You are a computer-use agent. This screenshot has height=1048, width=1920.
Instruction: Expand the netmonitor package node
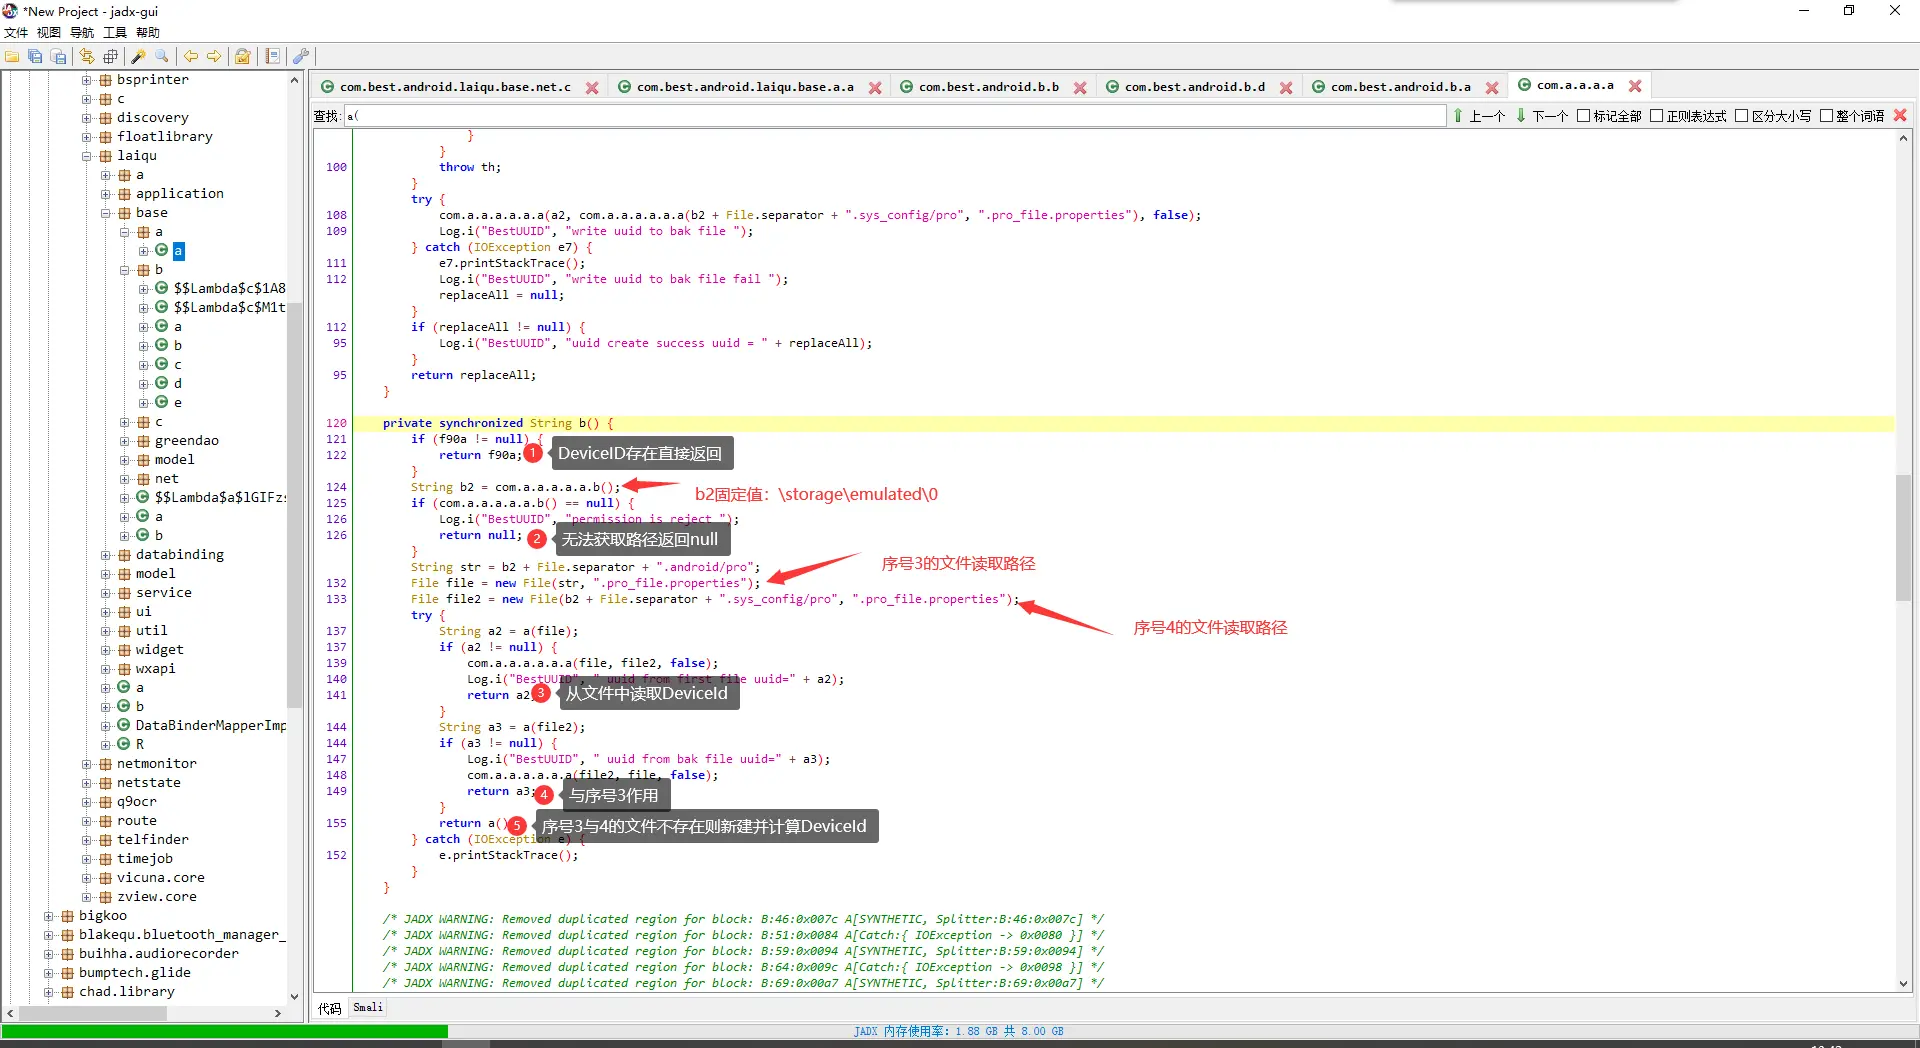tap(87, 764)
